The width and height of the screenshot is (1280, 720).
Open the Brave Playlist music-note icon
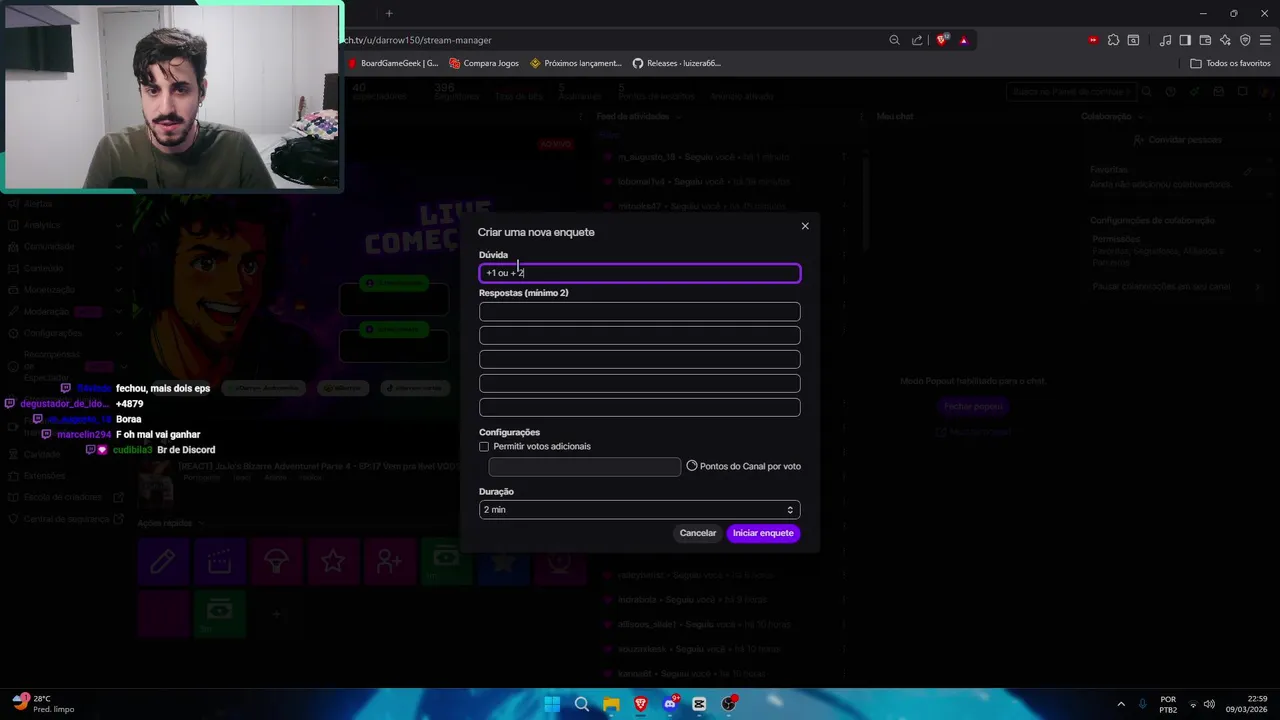(1166, 40)
